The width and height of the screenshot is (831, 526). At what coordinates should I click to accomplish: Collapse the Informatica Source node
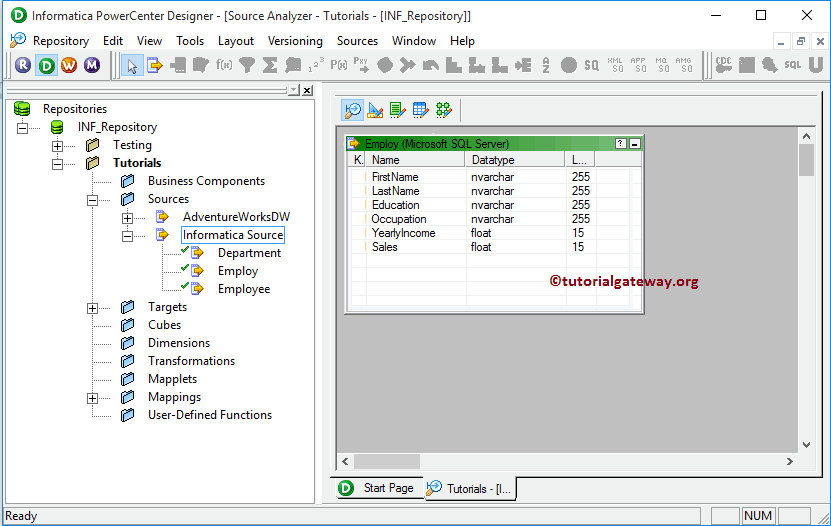click(127, 236)
